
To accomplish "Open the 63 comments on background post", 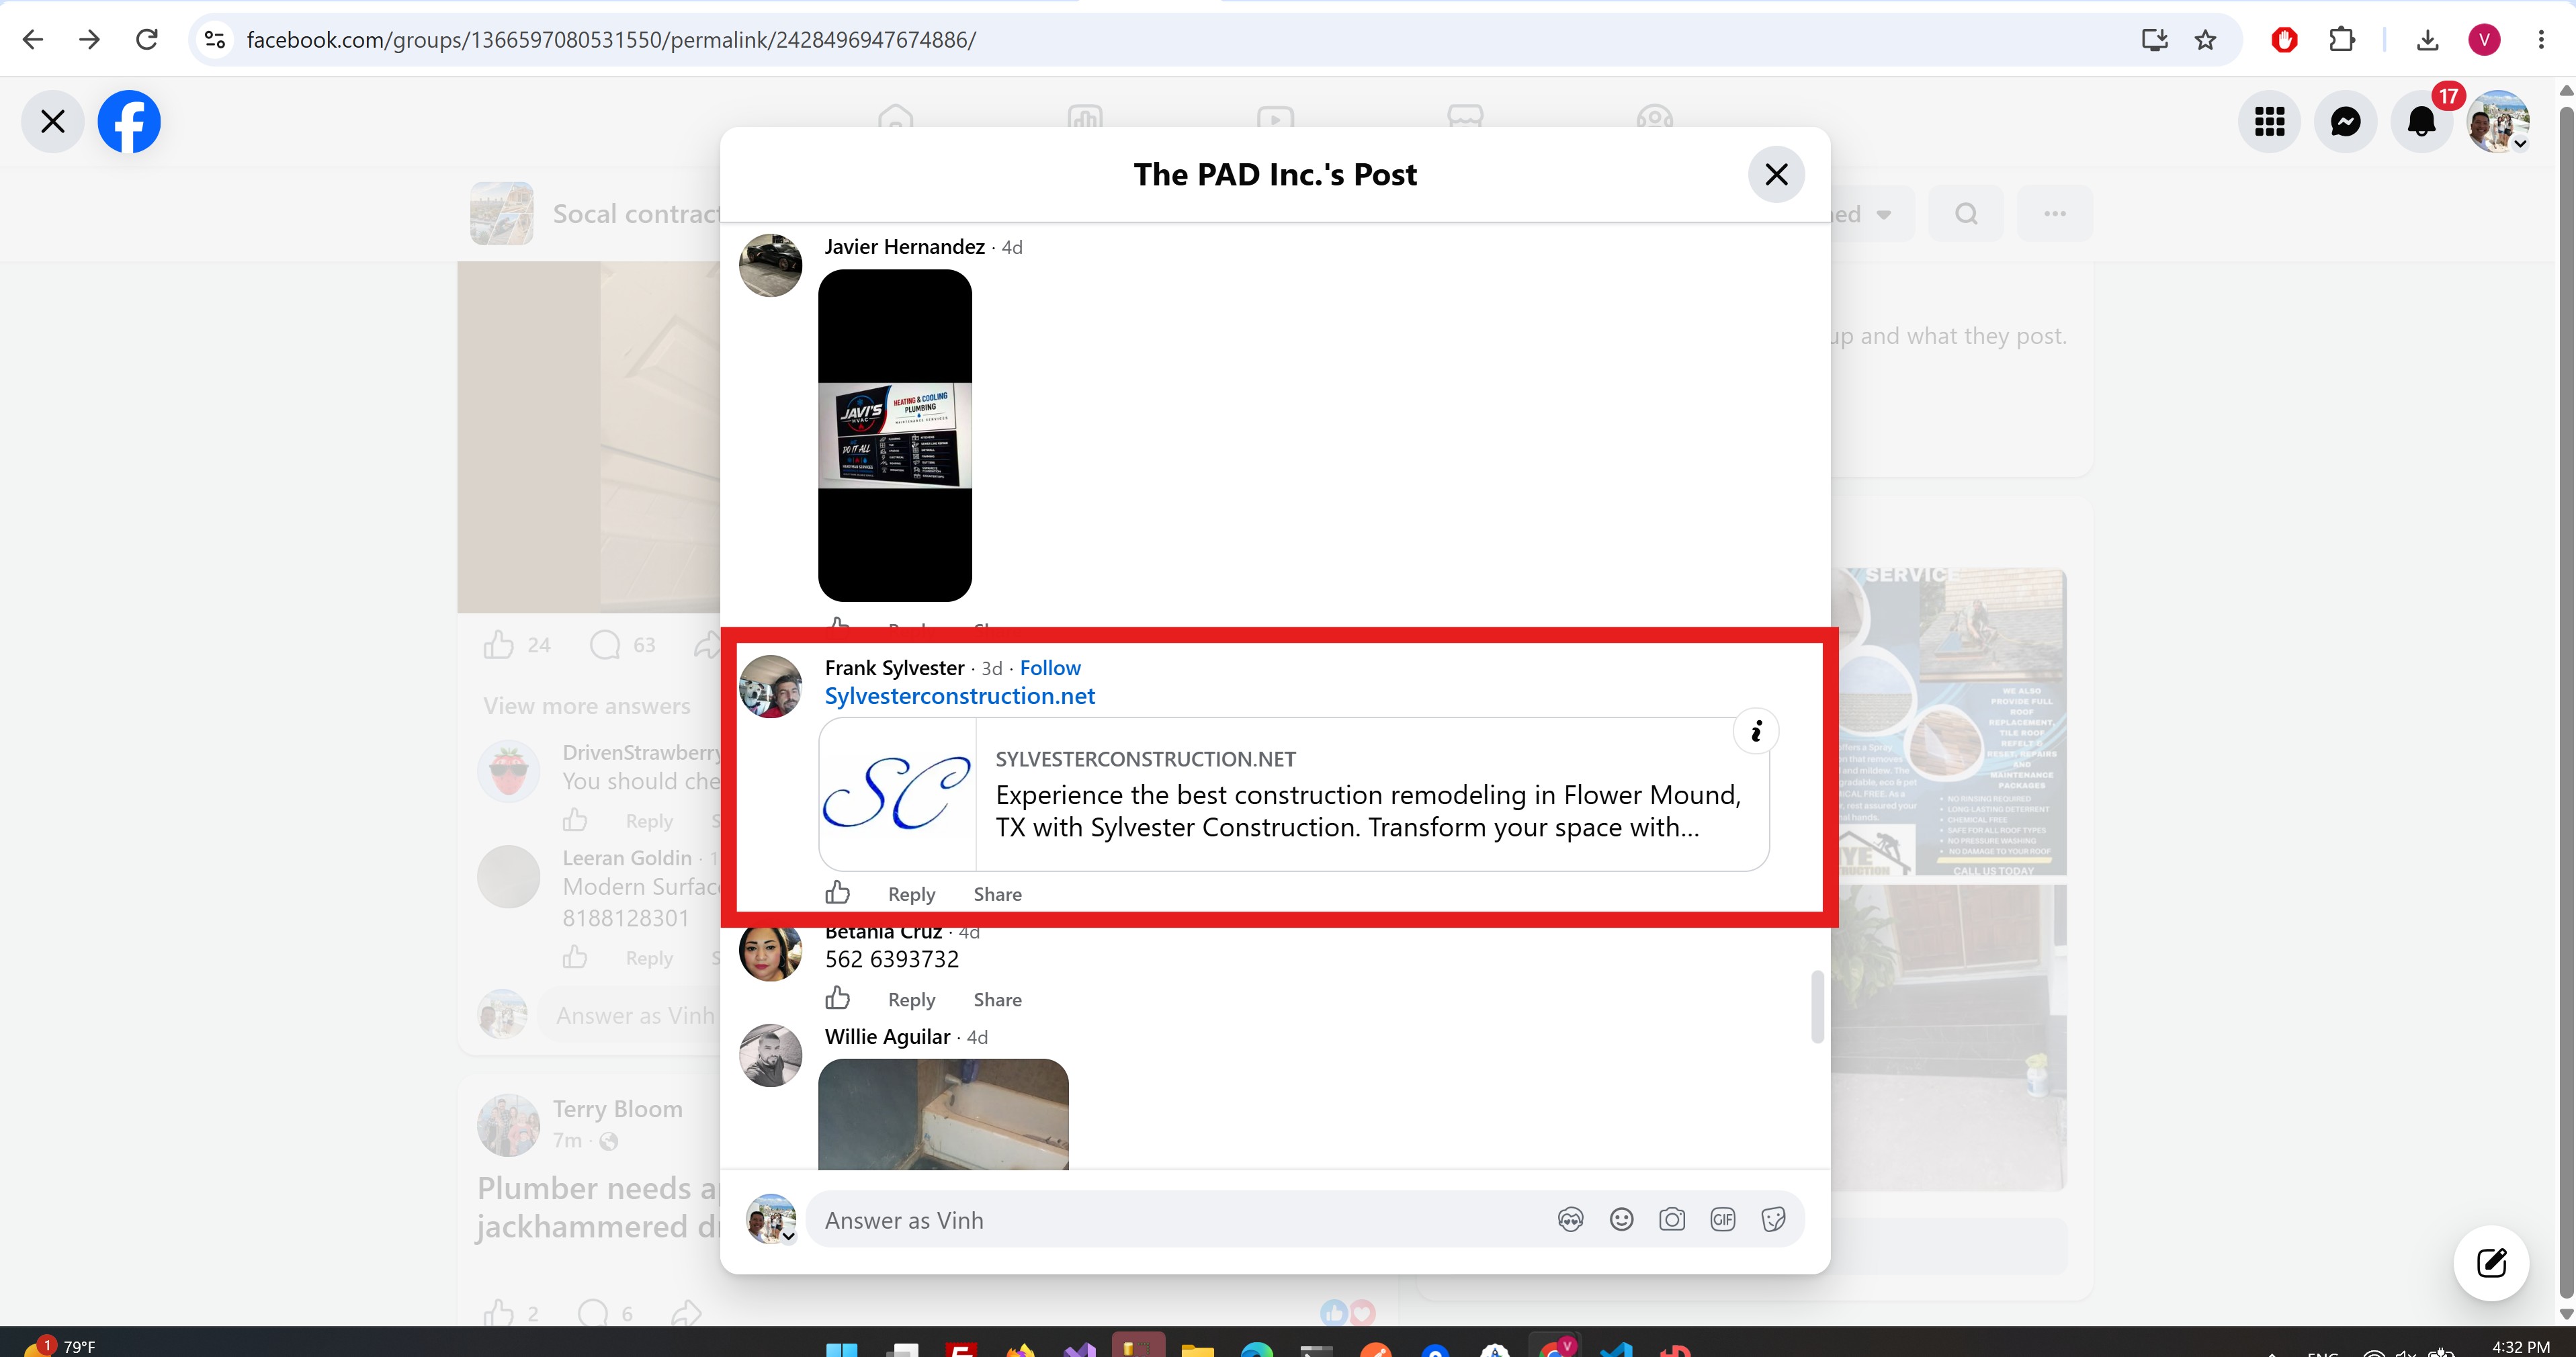I will [622, 644].
